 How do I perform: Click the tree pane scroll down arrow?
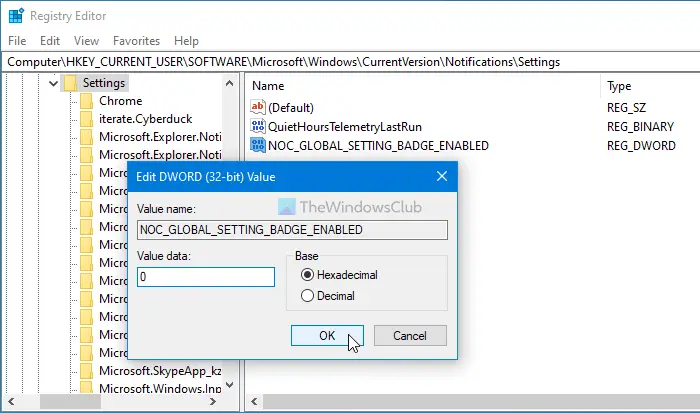coord(229,385)
